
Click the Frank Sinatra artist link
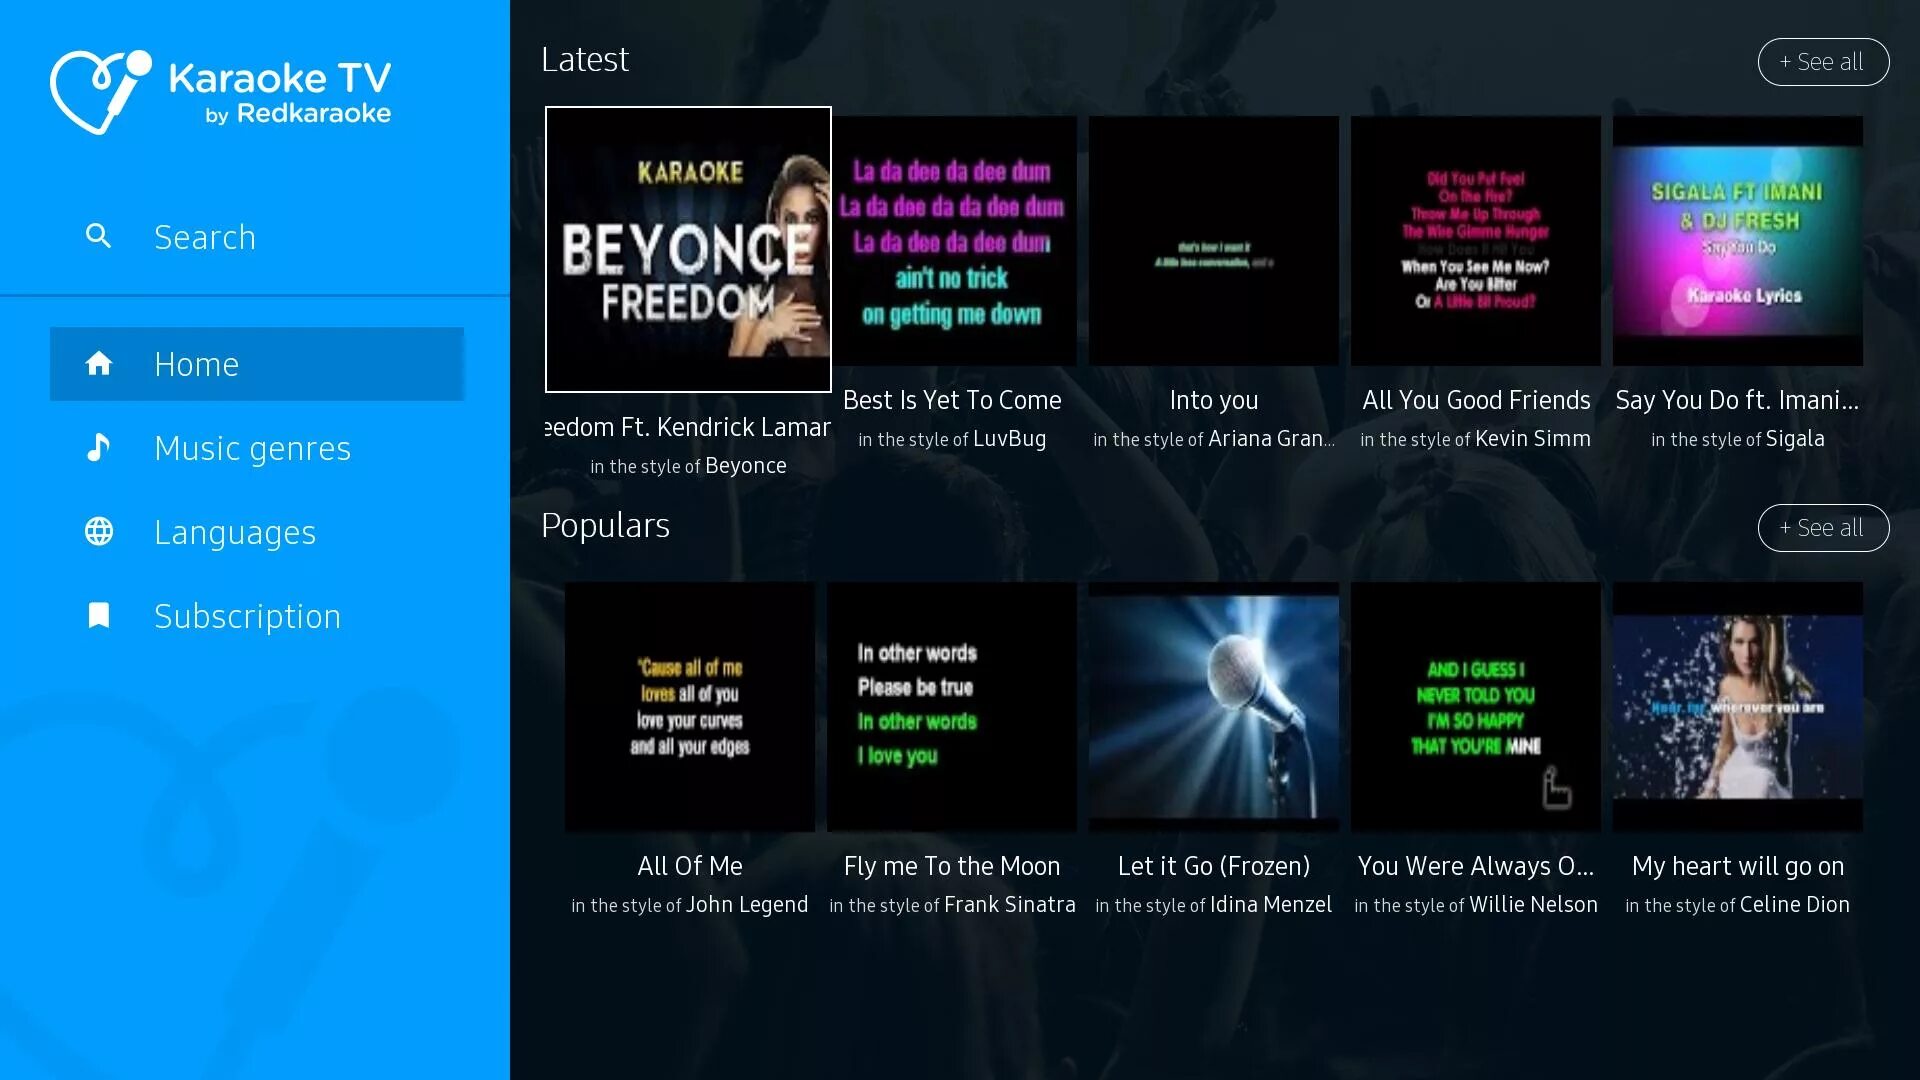point(1009,905)
